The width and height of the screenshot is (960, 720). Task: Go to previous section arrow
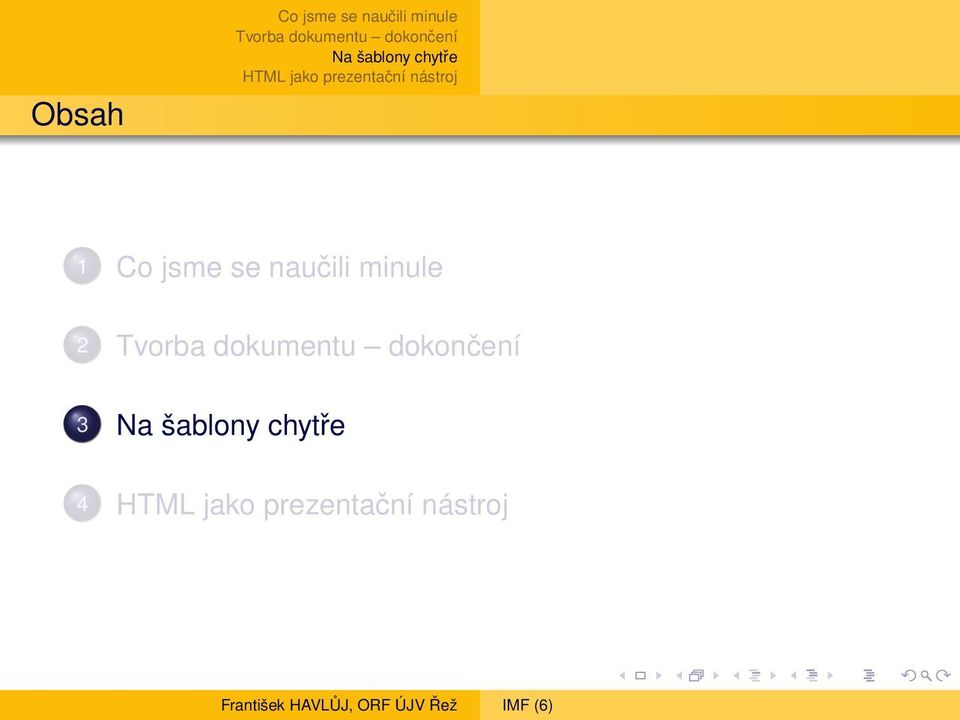tap(793, 676)
